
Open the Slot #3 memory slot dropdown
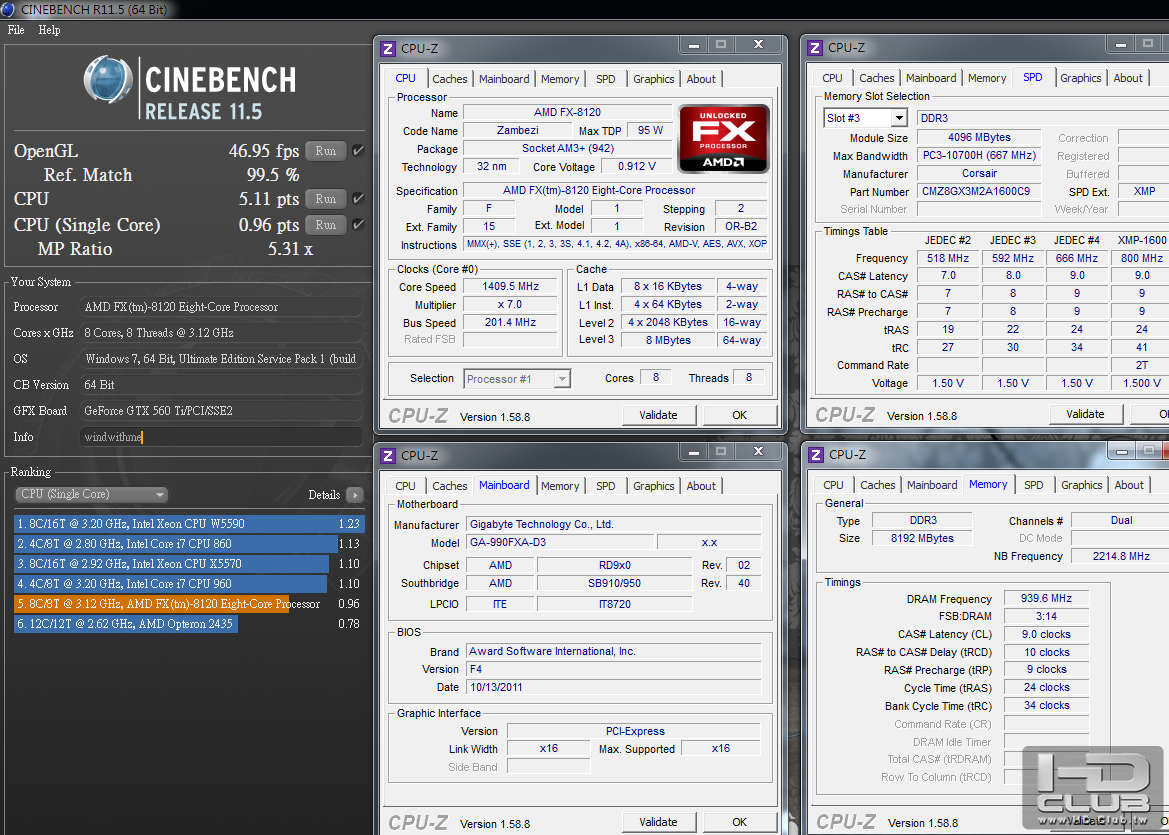point(866,118)
